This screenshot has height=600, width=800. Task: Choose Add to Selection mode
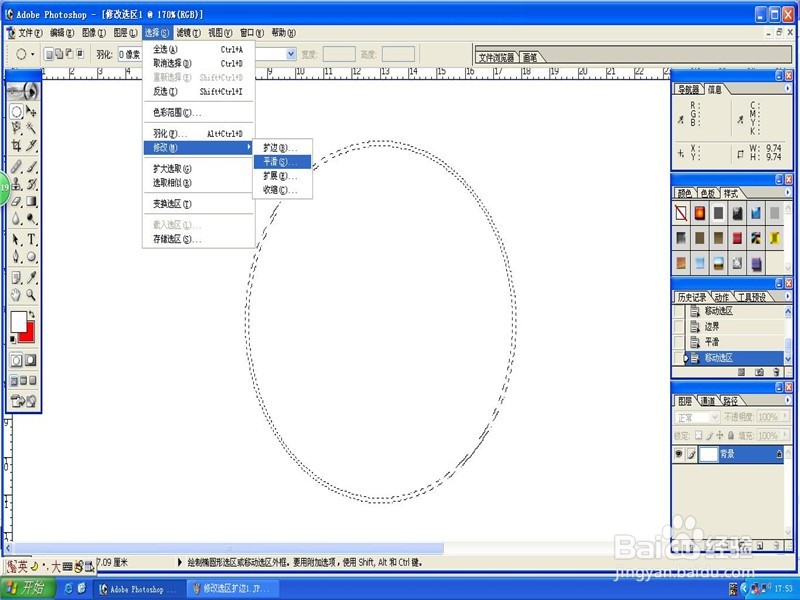pyautogui.click(x=59, y=54)
